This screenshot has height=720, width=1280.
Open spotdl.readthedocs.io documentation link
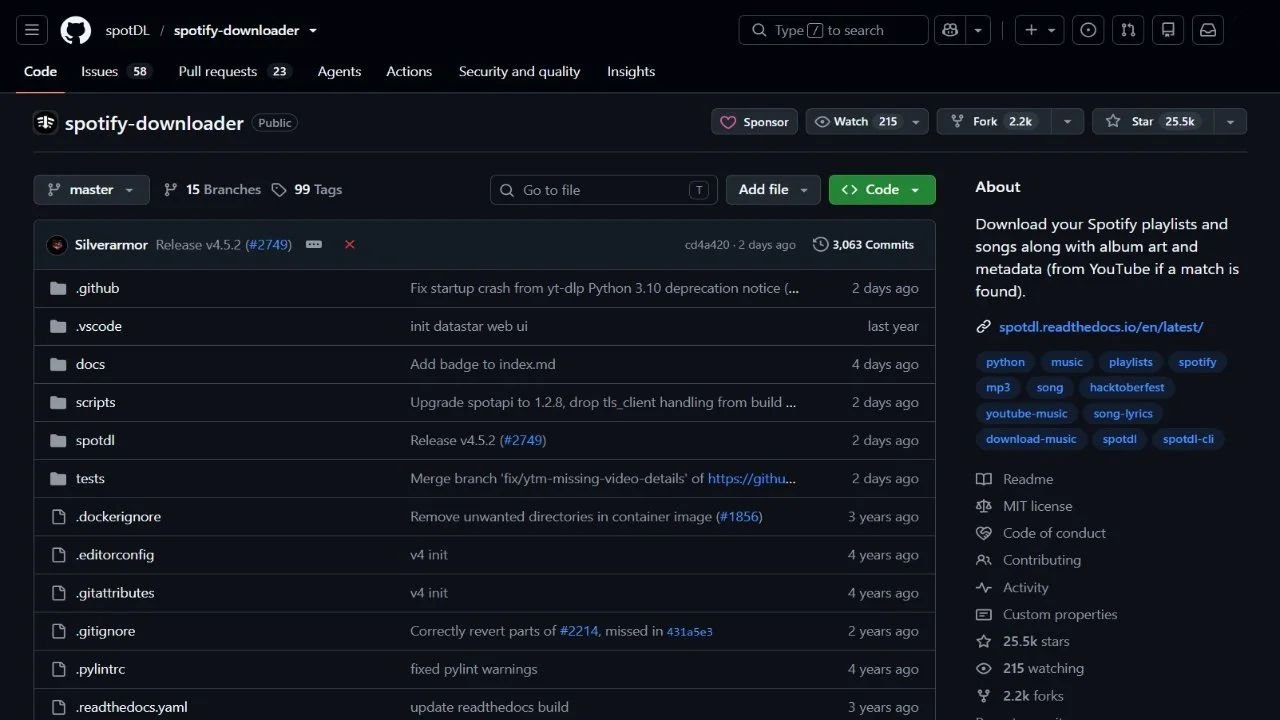[1101, 327]
